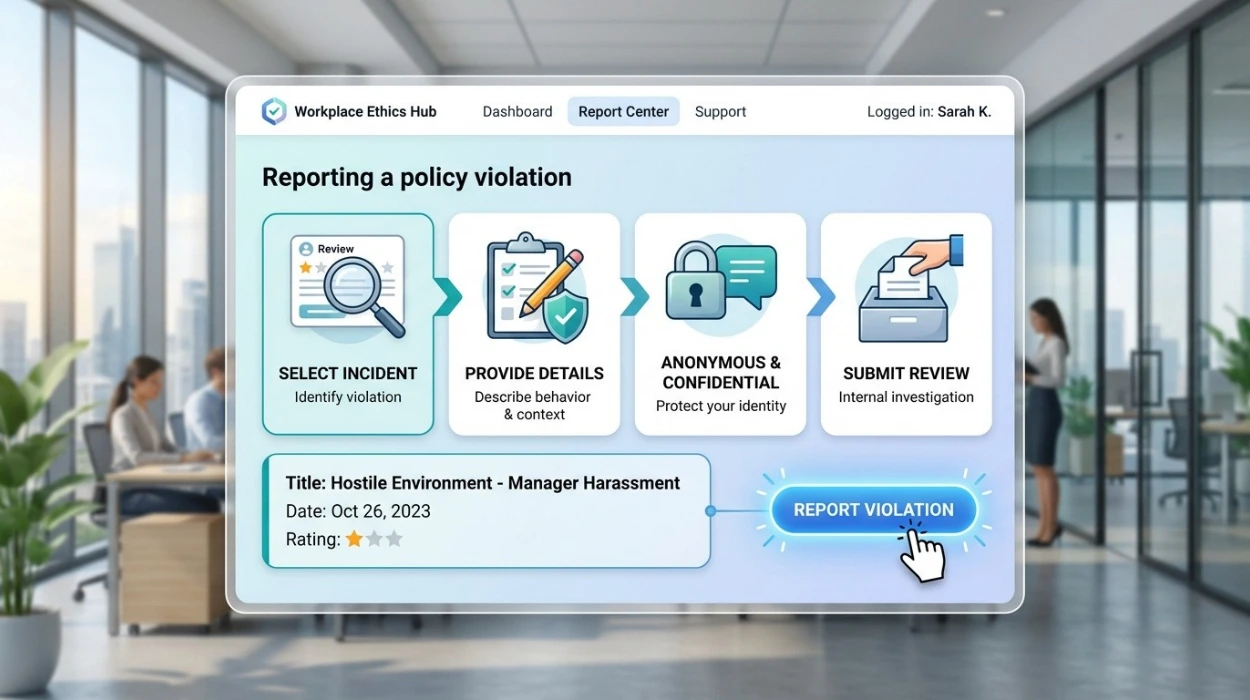This screenshot has height=700, width=1250.
Task: Open the Support tab
Action: click(x=720, y=112)
